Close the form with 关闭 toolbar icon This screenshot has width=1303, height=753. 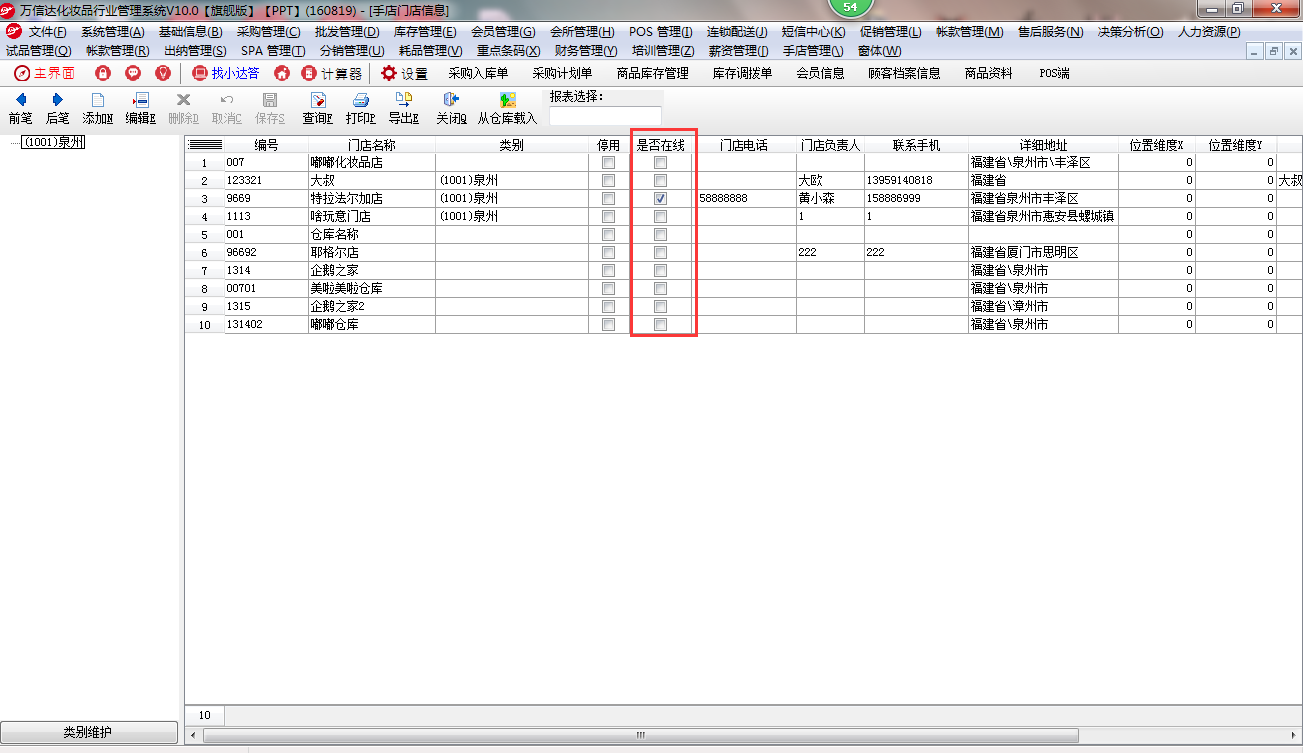451,109
